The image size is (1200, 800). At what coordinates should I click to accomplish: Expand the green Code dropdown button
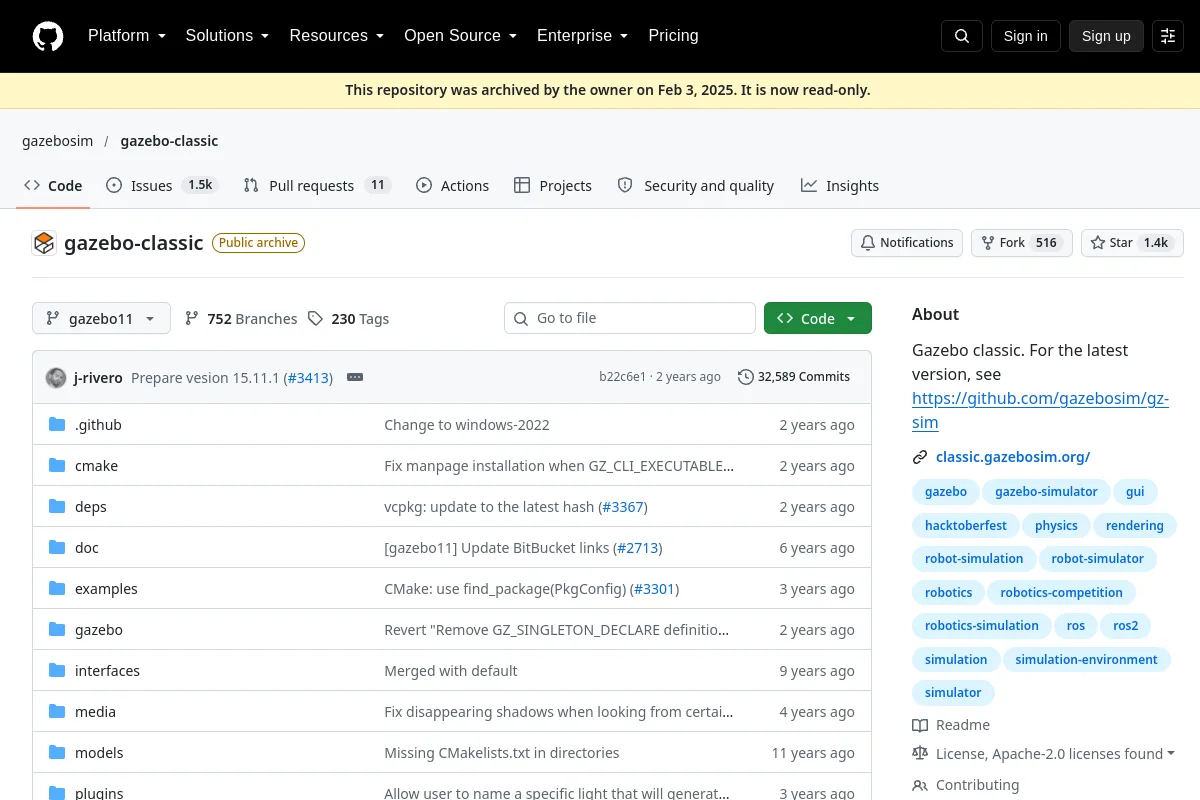pyautogui.click(x=818, y=318)
